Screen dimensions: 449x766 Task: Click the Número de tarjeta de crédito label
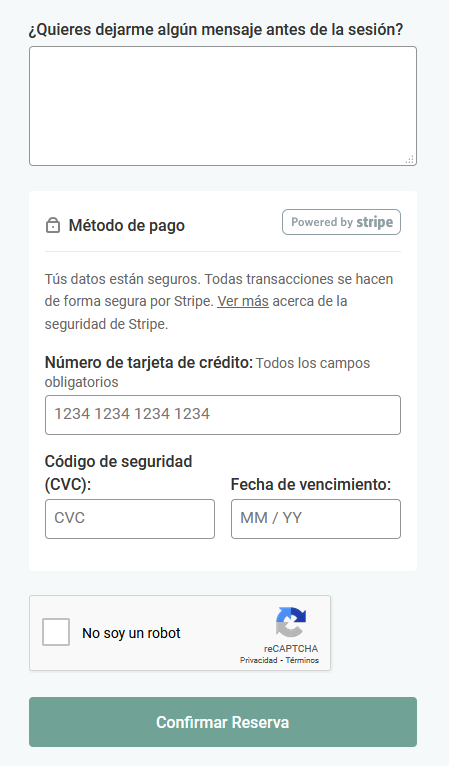[149, 362]
